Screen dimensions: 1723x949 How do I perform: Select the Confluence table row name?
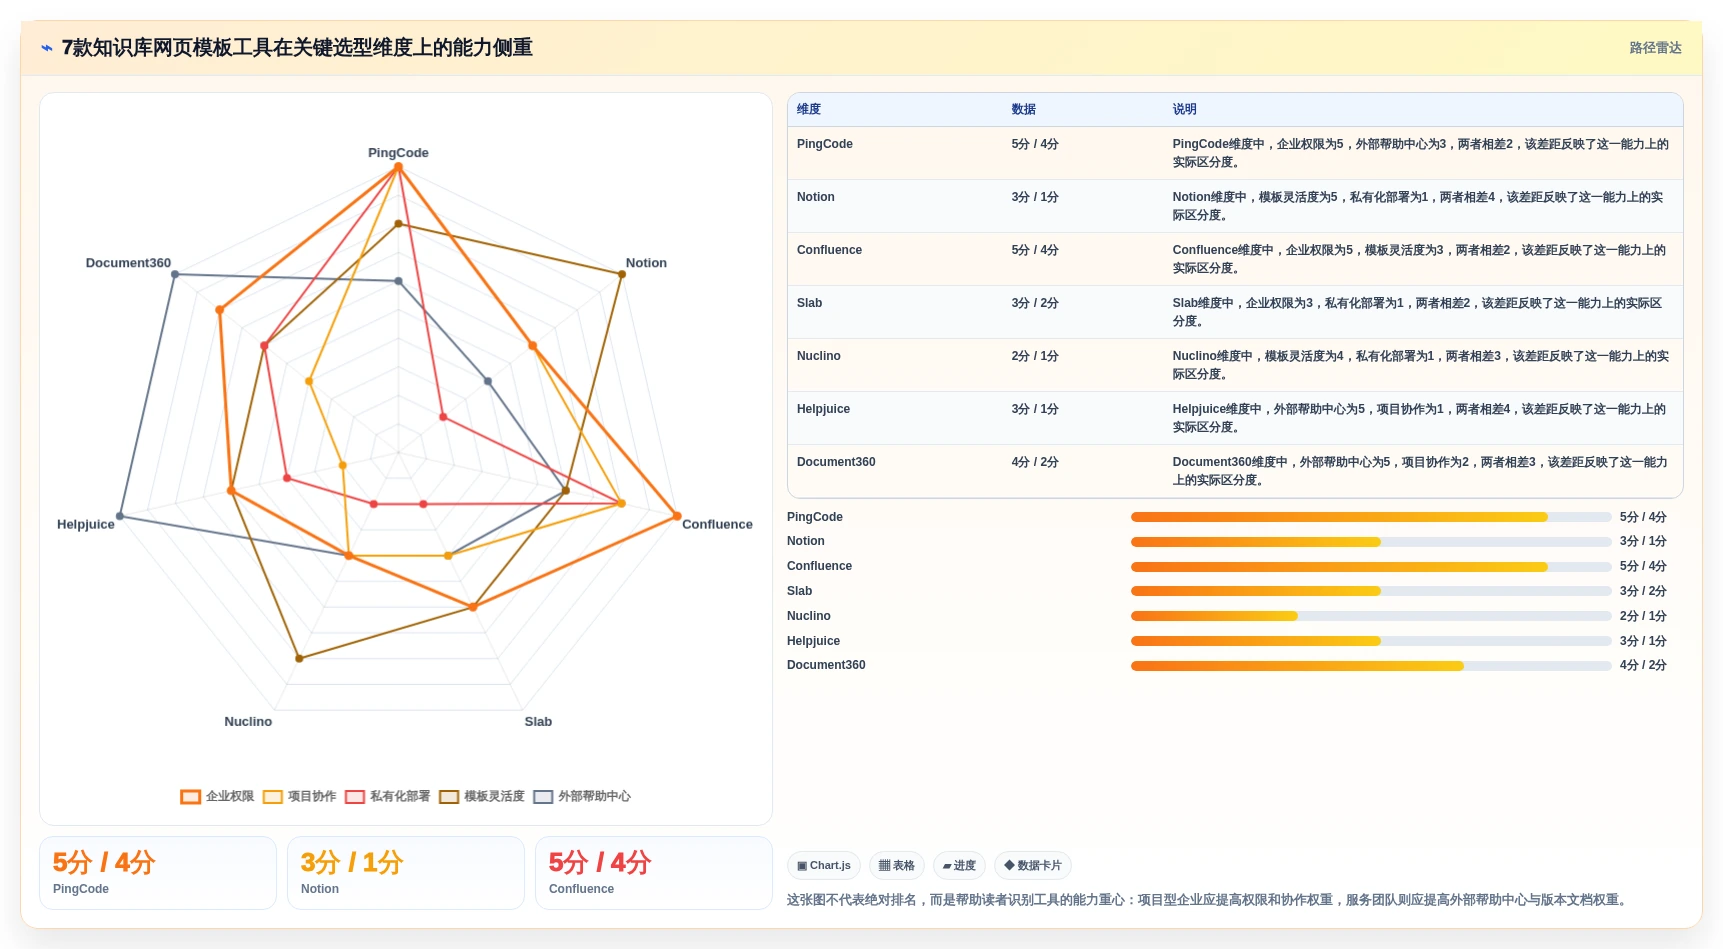point(829,250)
